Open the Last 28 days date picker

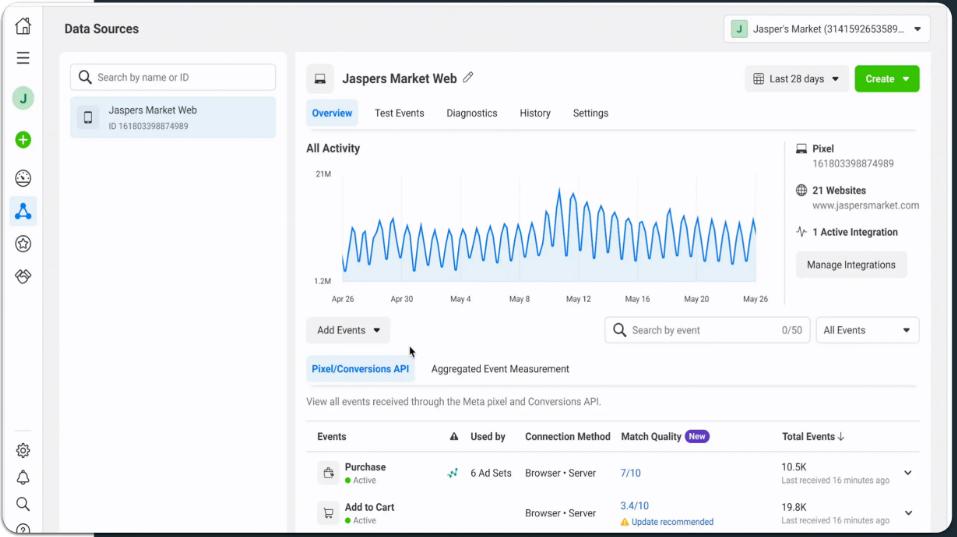796,79
